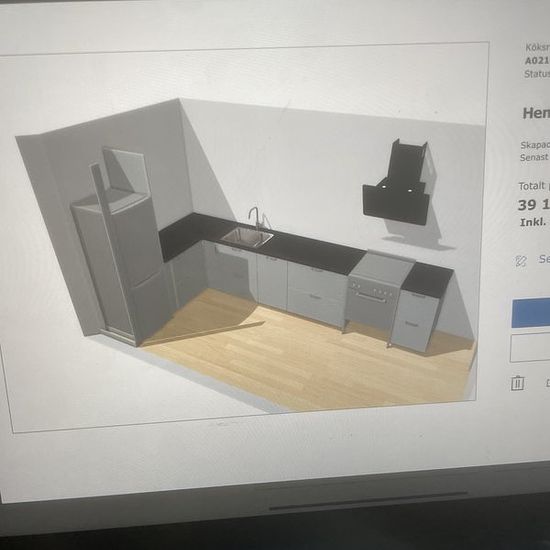
Task: Click the stainless steel sink in the kitchen preview
Action: coord(247,237)
